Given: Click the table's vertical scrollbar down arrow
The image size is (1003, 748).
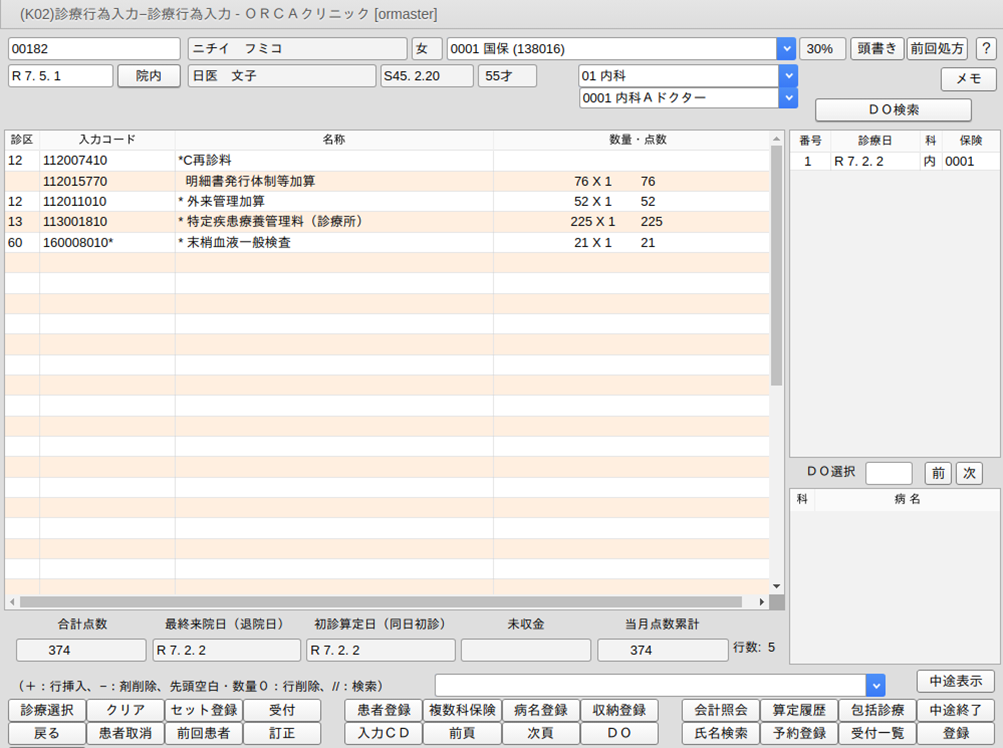Looking at the screenshot, I should point(776,586).
